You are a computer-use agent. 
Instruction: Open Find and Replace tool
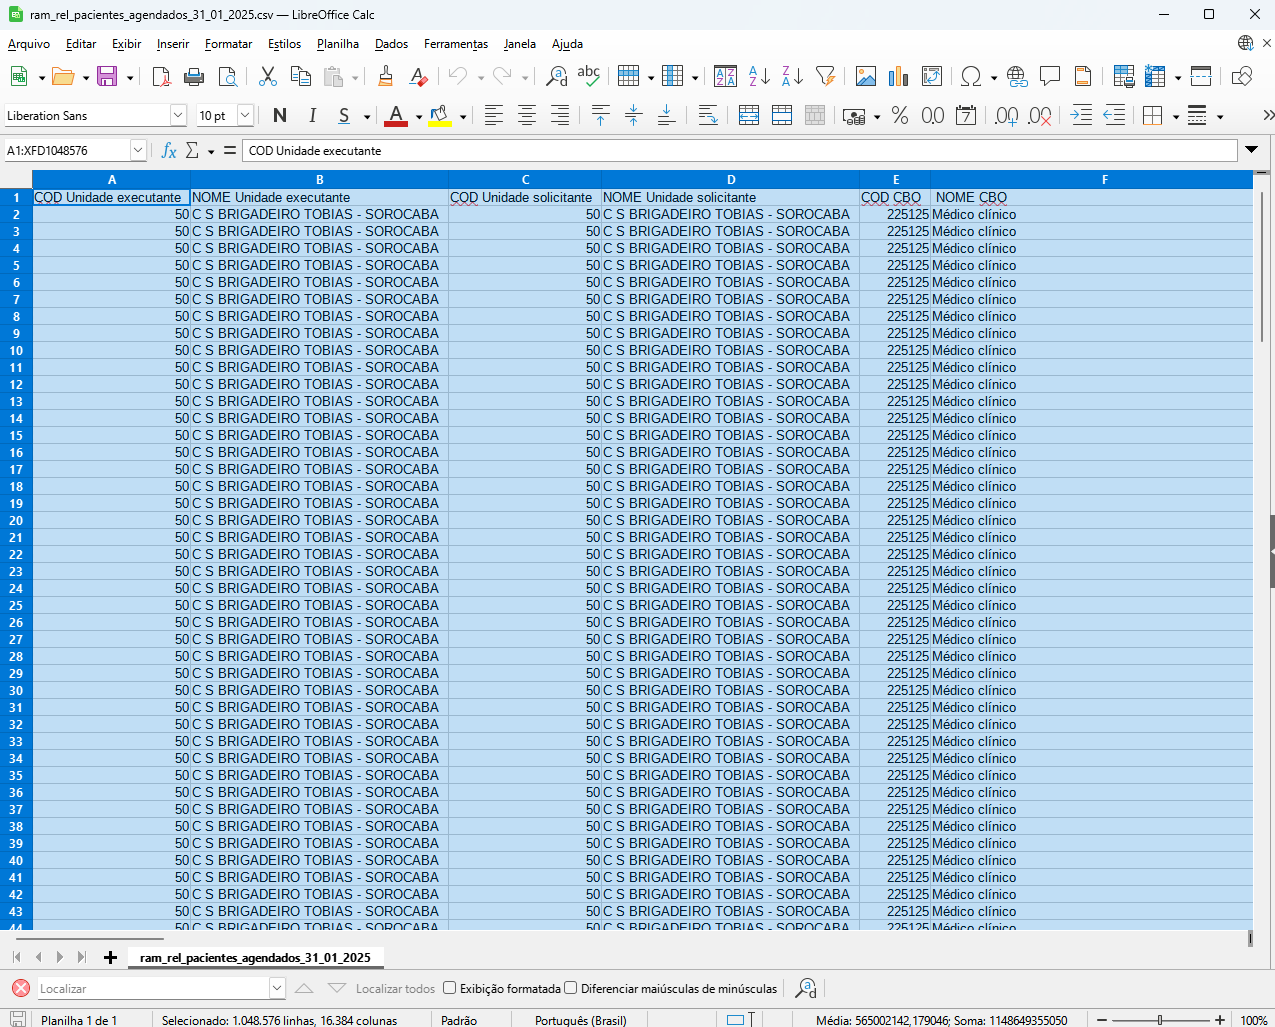(556, 77)
